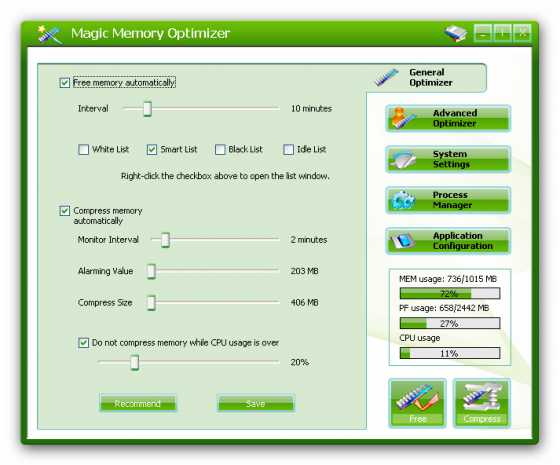Image resolution: width=560 pixels, height=465 pixels.
Task: Minimize the Magic Memory Optimizer window
Action: [x=483, y=33]
